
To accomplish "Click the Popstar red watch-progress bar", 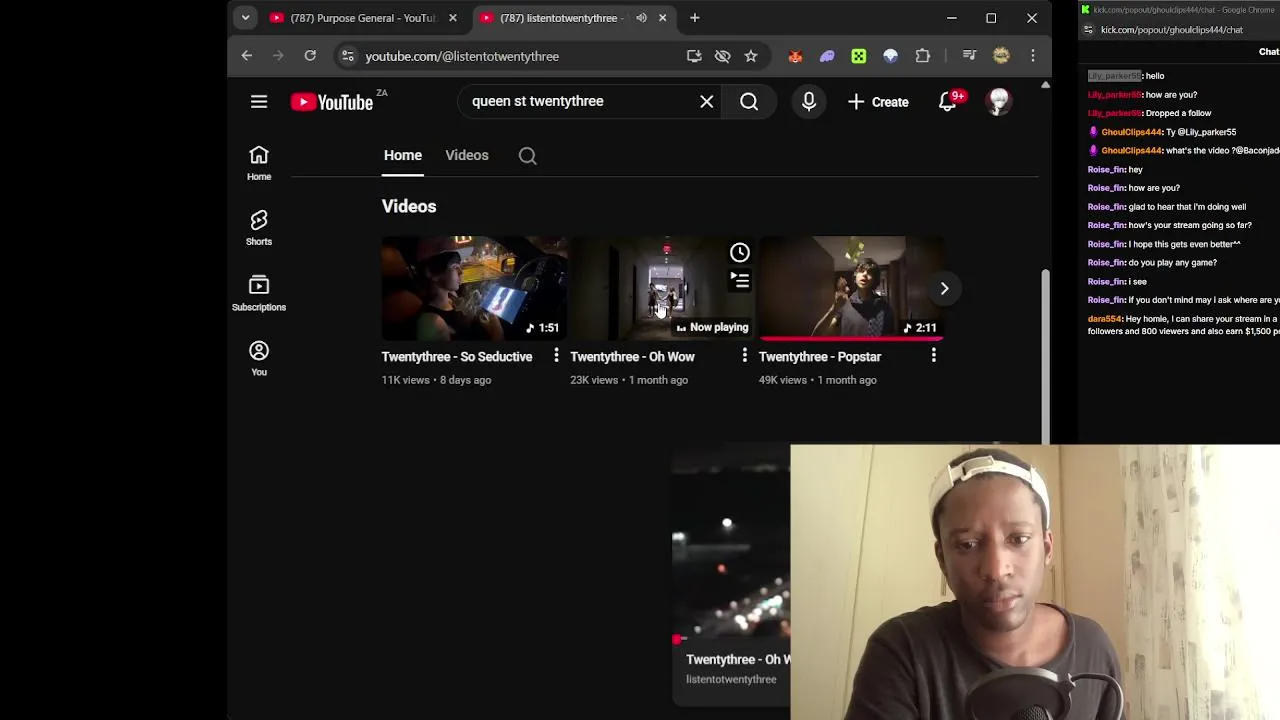I will coord(851,338).
